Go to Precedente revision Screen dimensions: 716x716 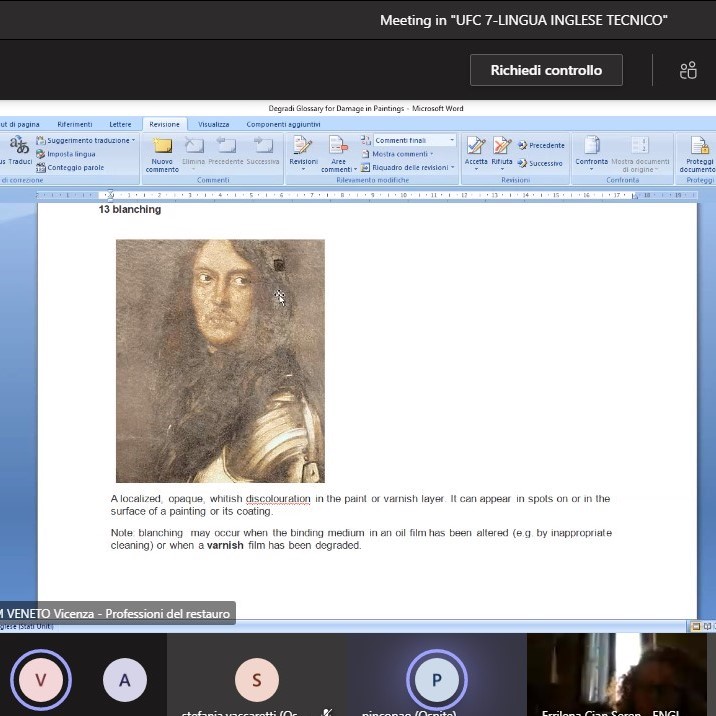[x=541, y=145]
